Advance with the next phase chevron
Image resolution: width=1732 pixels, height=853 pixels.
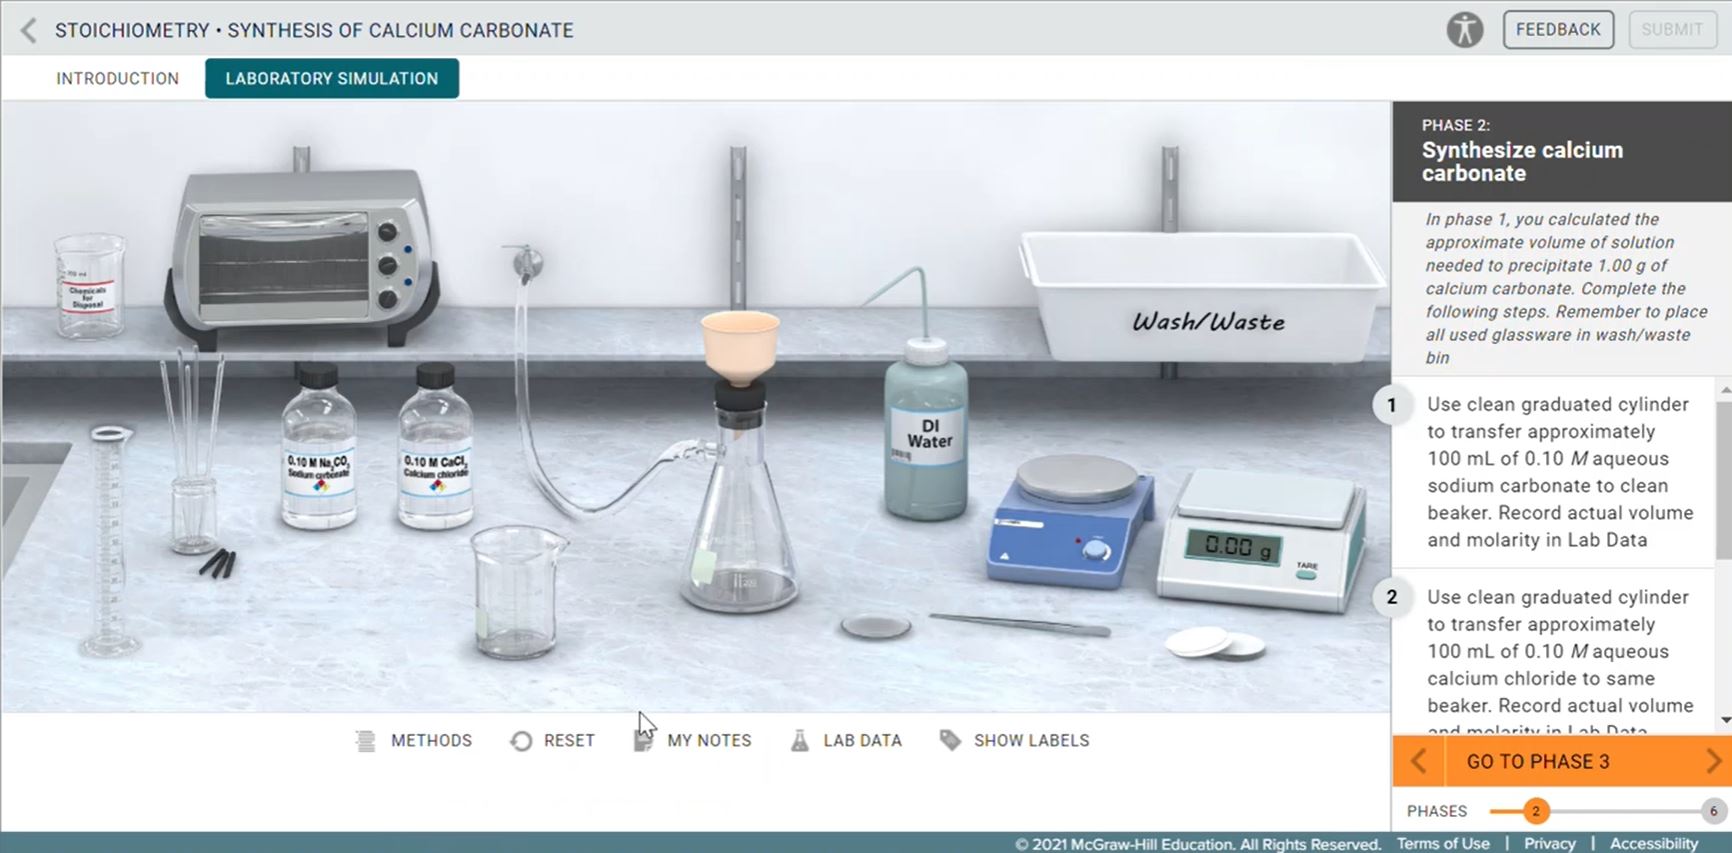[1712, 762]
